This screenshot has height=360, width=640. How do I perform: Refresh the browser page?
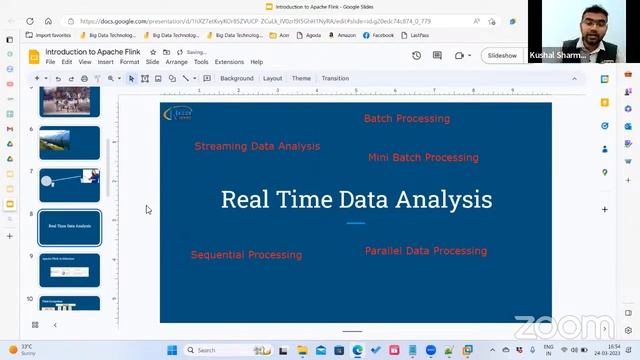point(30,21)
